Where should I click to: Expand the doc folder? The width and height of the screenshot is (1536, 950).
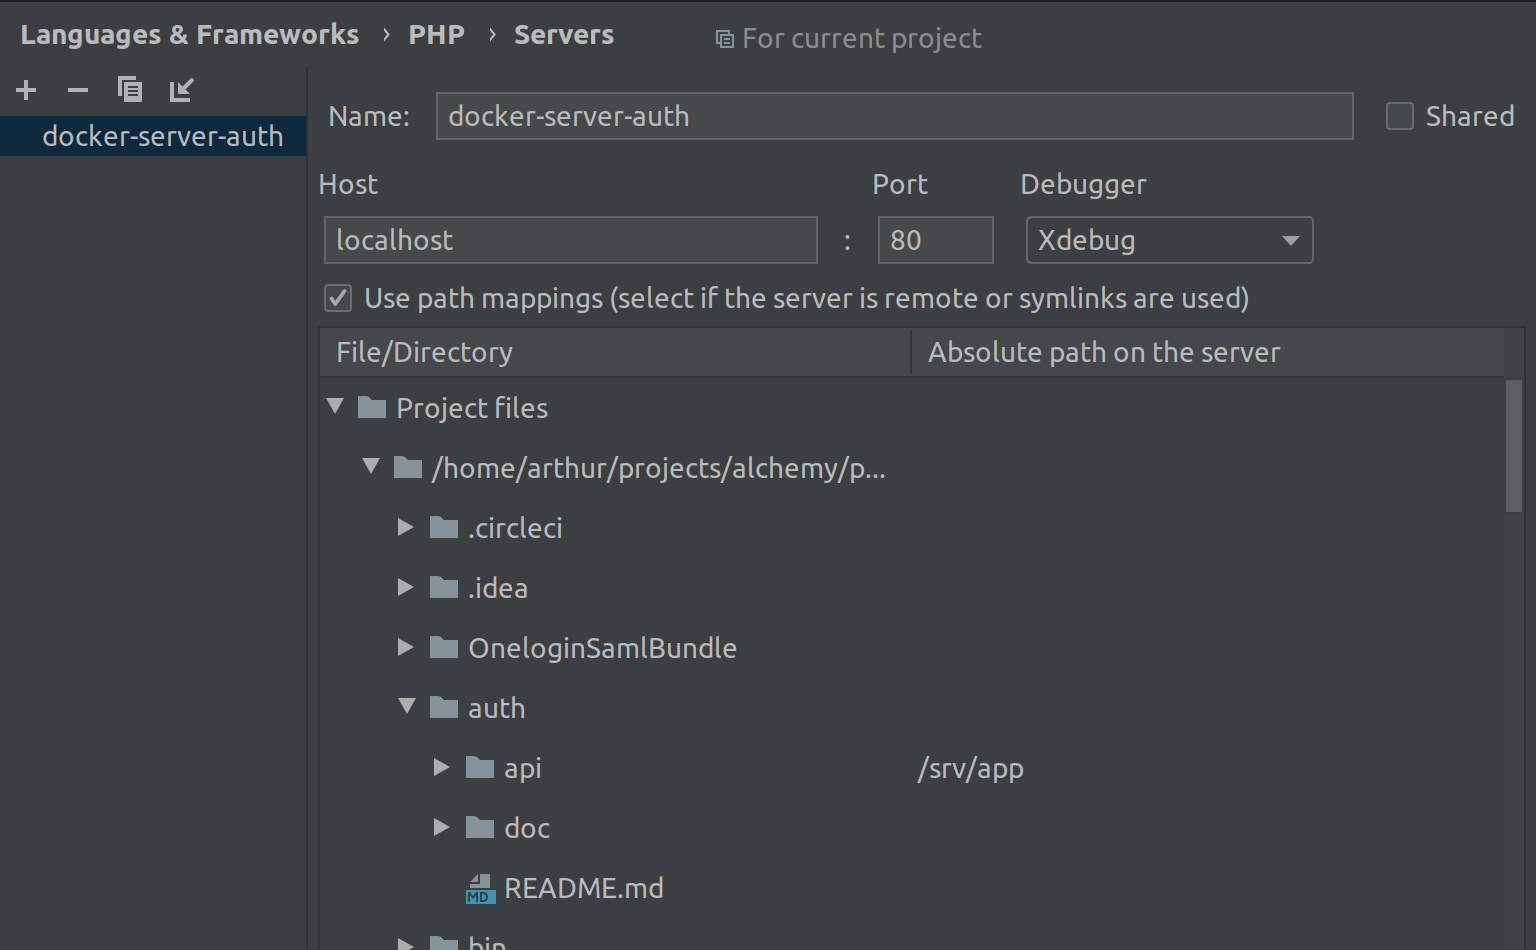(x=442, y=827)
